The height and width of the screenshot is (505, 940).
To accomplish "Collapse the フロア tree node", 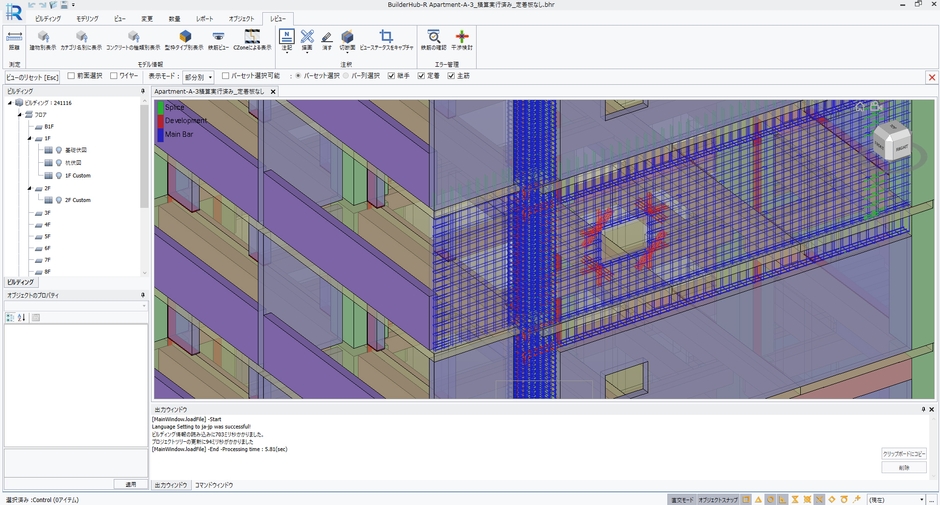I will pos(20,114).
